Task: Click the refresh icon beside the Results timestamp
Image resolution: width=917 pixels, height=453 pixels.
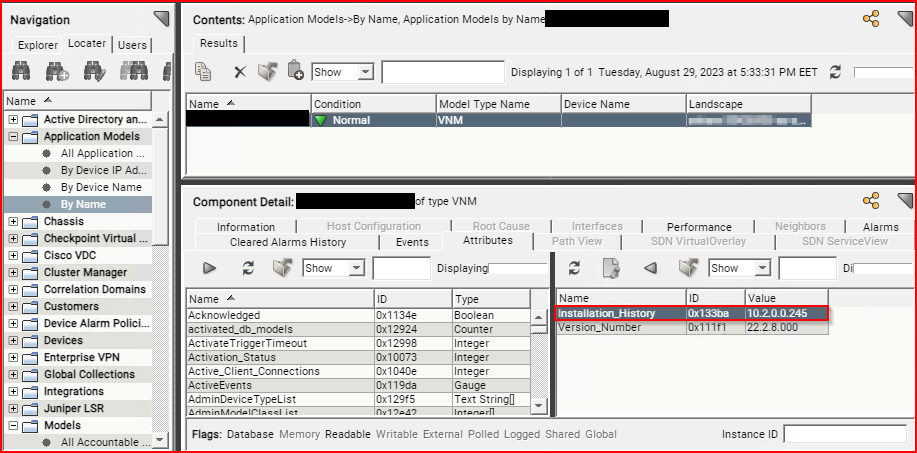Action: click(835, 72)
